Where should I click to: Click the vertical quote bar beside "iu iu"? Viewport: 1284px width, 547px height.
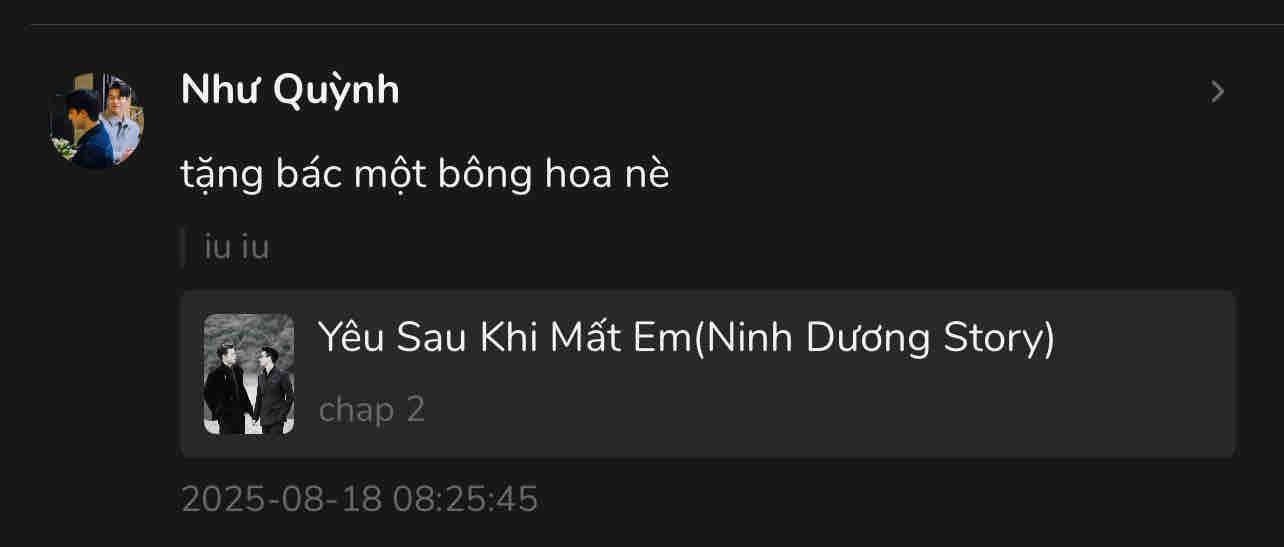(183, 247)
